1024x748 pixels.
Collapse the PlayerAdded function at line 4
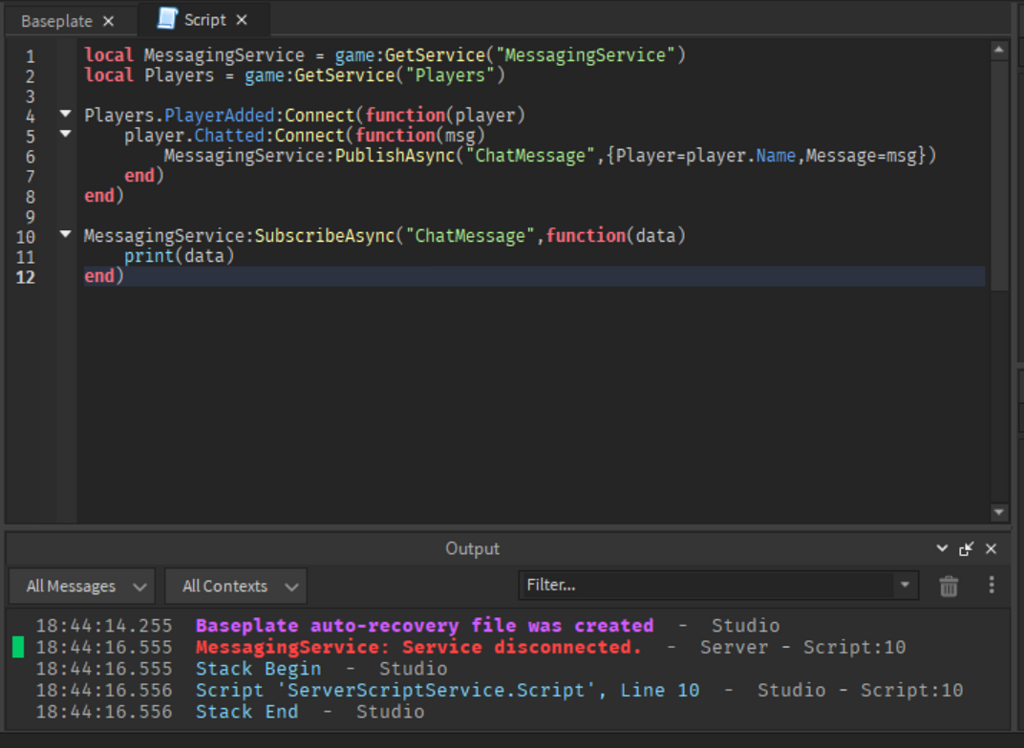66,114
